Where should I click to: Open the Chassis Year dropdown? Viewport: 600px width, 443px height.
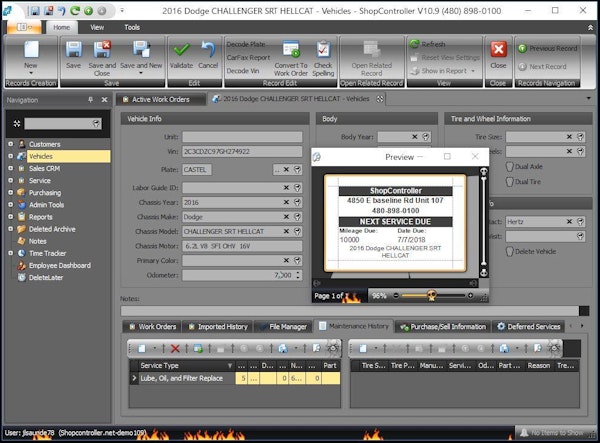(x=297, y=202)
